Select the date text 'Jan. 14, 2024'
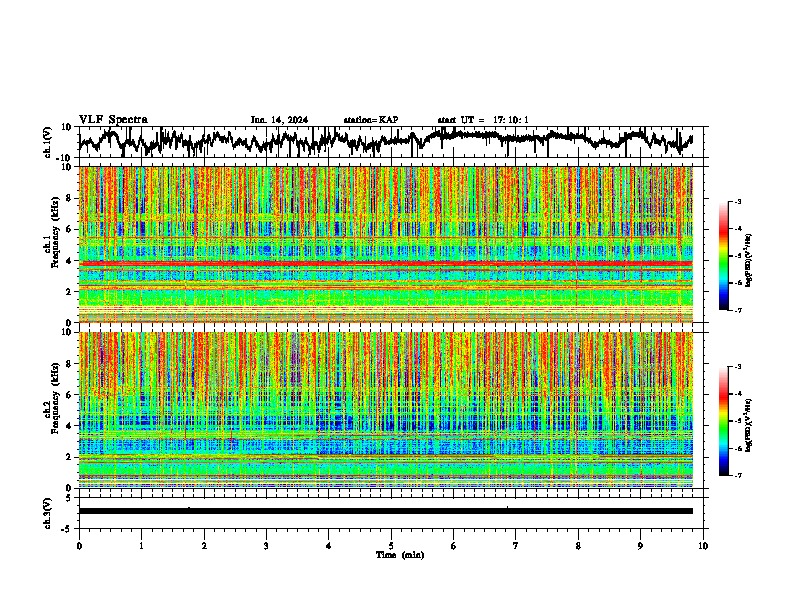The image size is (792, 612). pyautogui.click(x=279, y=120)
